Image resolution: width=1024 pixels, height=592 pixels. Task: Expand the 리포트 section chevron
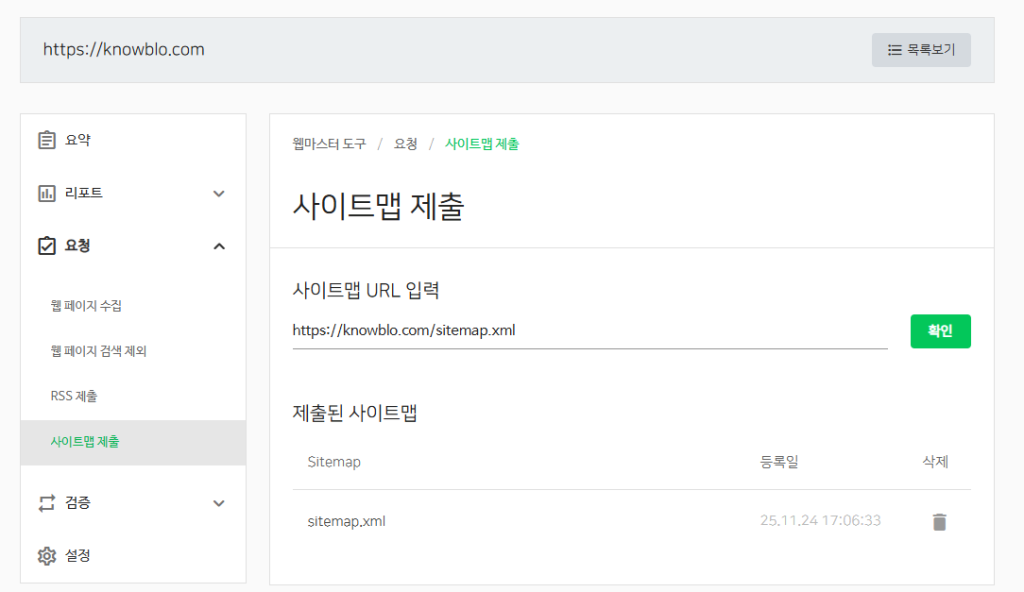pos(219,193)
